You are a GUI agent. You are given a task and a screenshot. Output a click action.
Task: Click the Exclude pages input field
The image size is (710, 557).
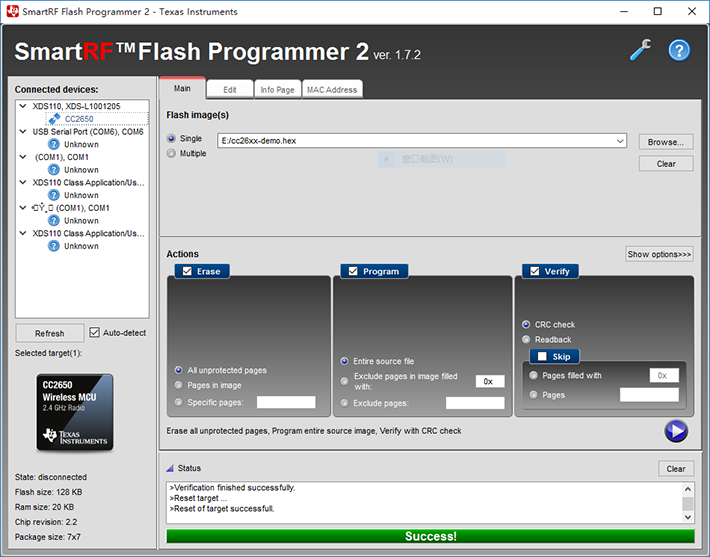pos(475,403)
